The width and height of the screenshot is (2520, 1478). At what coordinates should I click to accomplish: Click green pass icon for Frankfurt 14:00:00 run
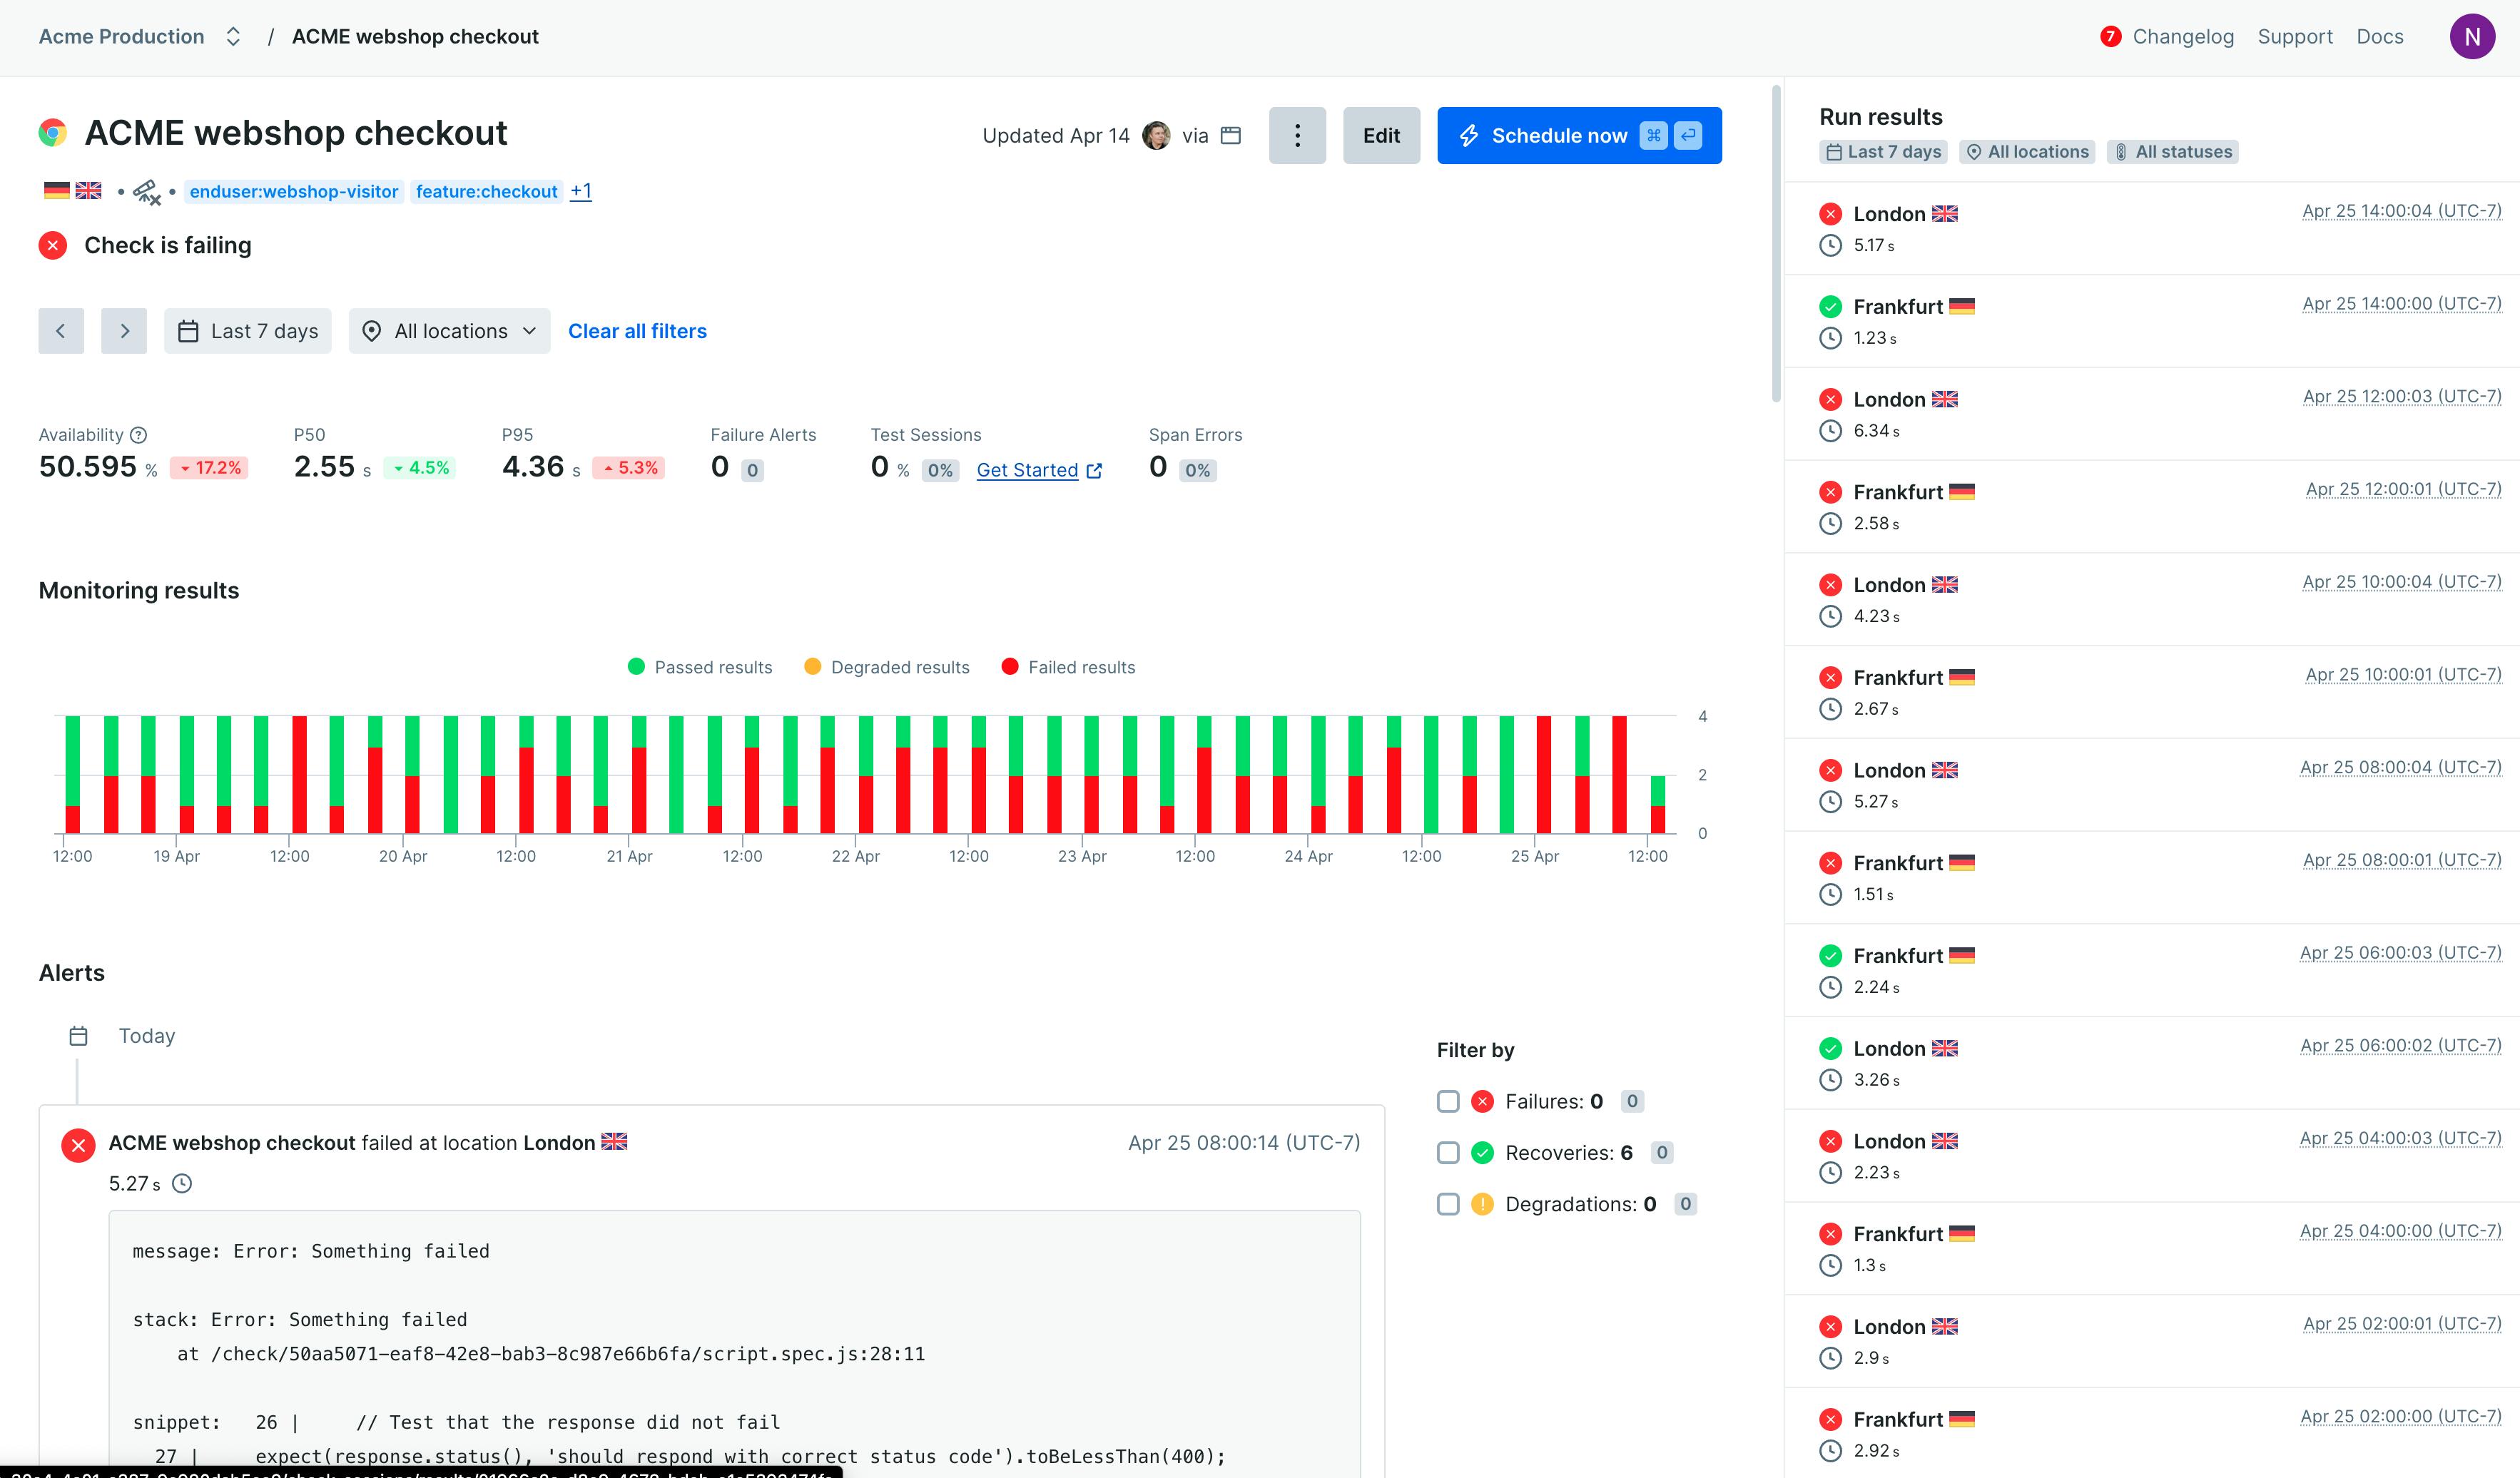(1830, 307)
